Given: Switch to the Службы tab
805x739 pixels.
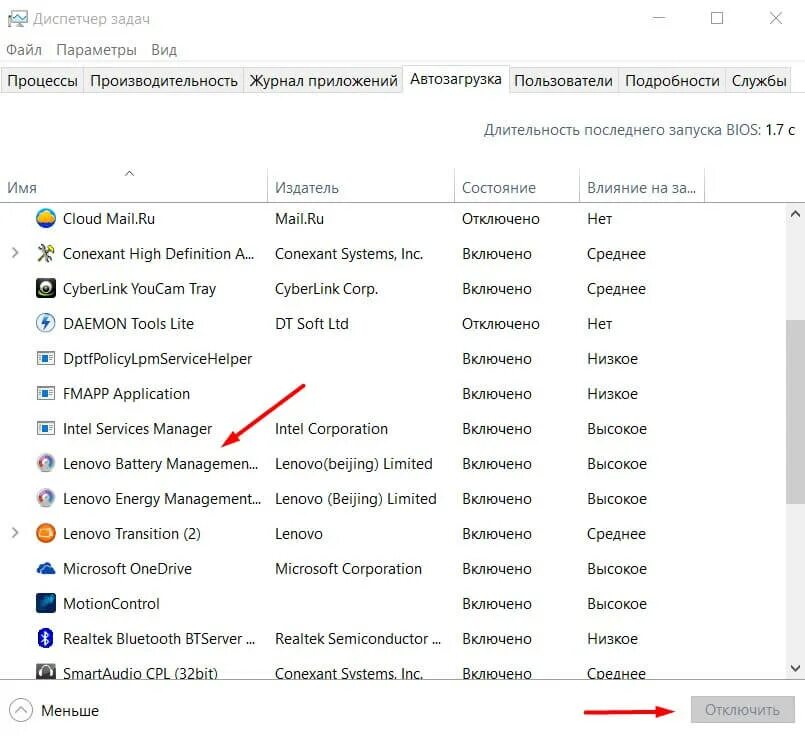Looking at the screenshot, I should pyautogui.click(x=758, y=81).
